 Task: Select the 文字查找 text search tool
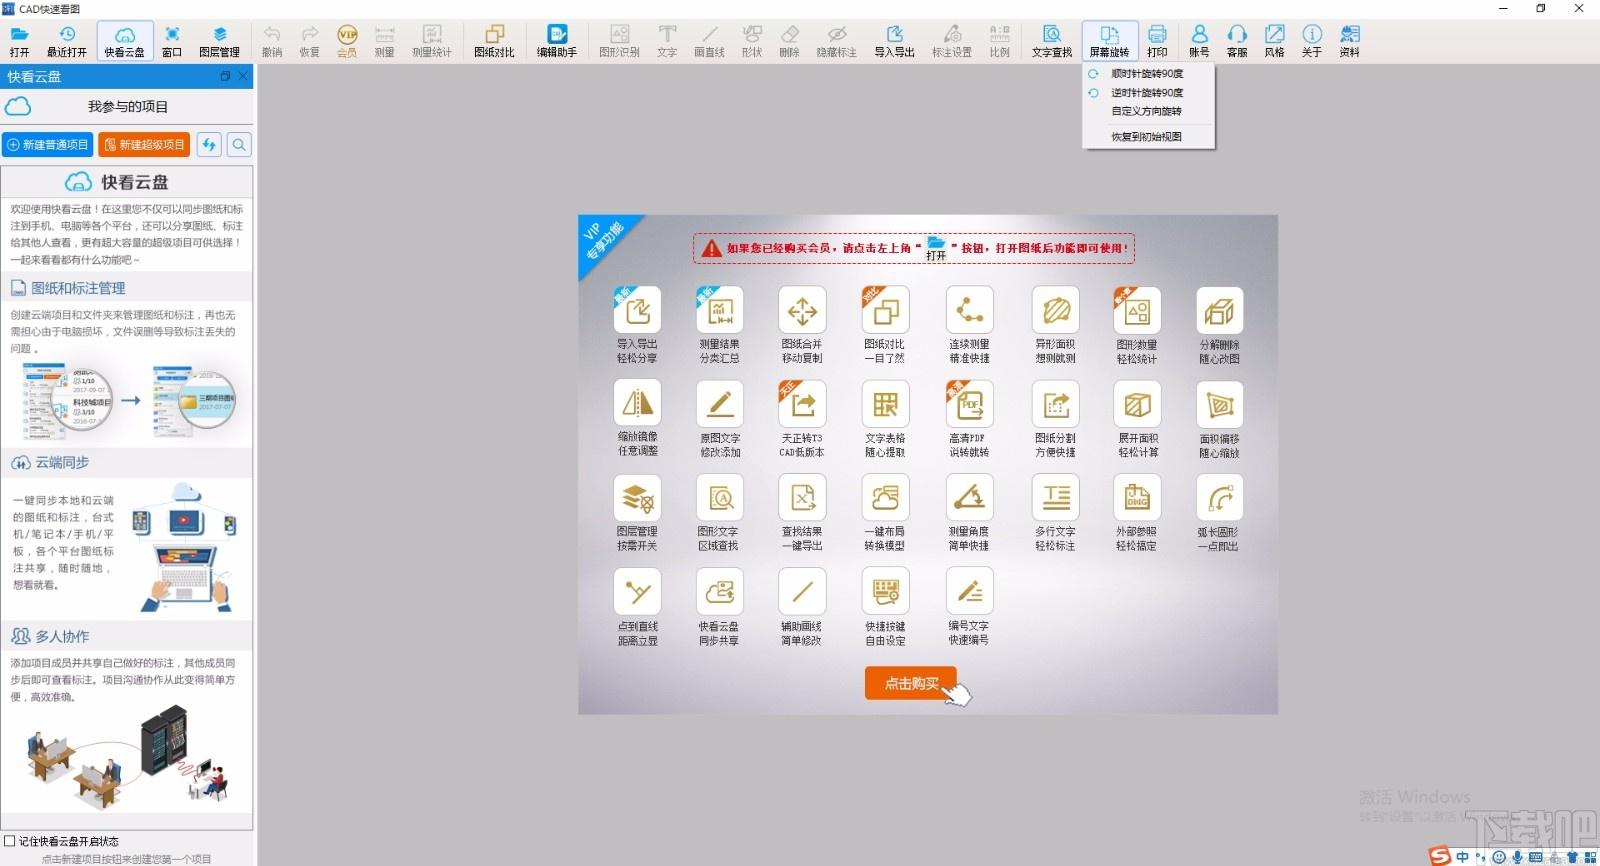point(1052,41)
